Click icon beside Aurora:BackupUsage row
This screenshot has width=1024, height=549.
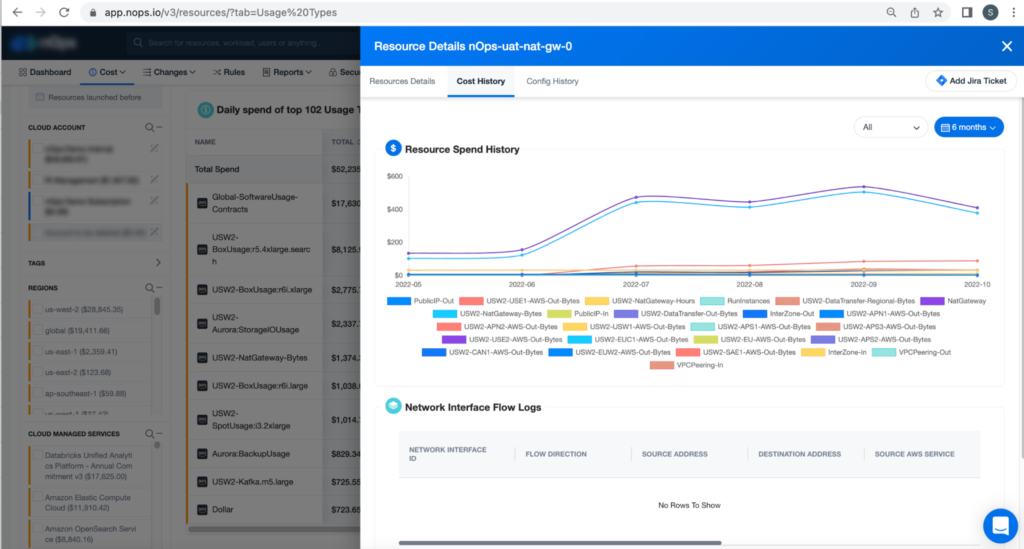pyautogui.click(x=202, y=454)
